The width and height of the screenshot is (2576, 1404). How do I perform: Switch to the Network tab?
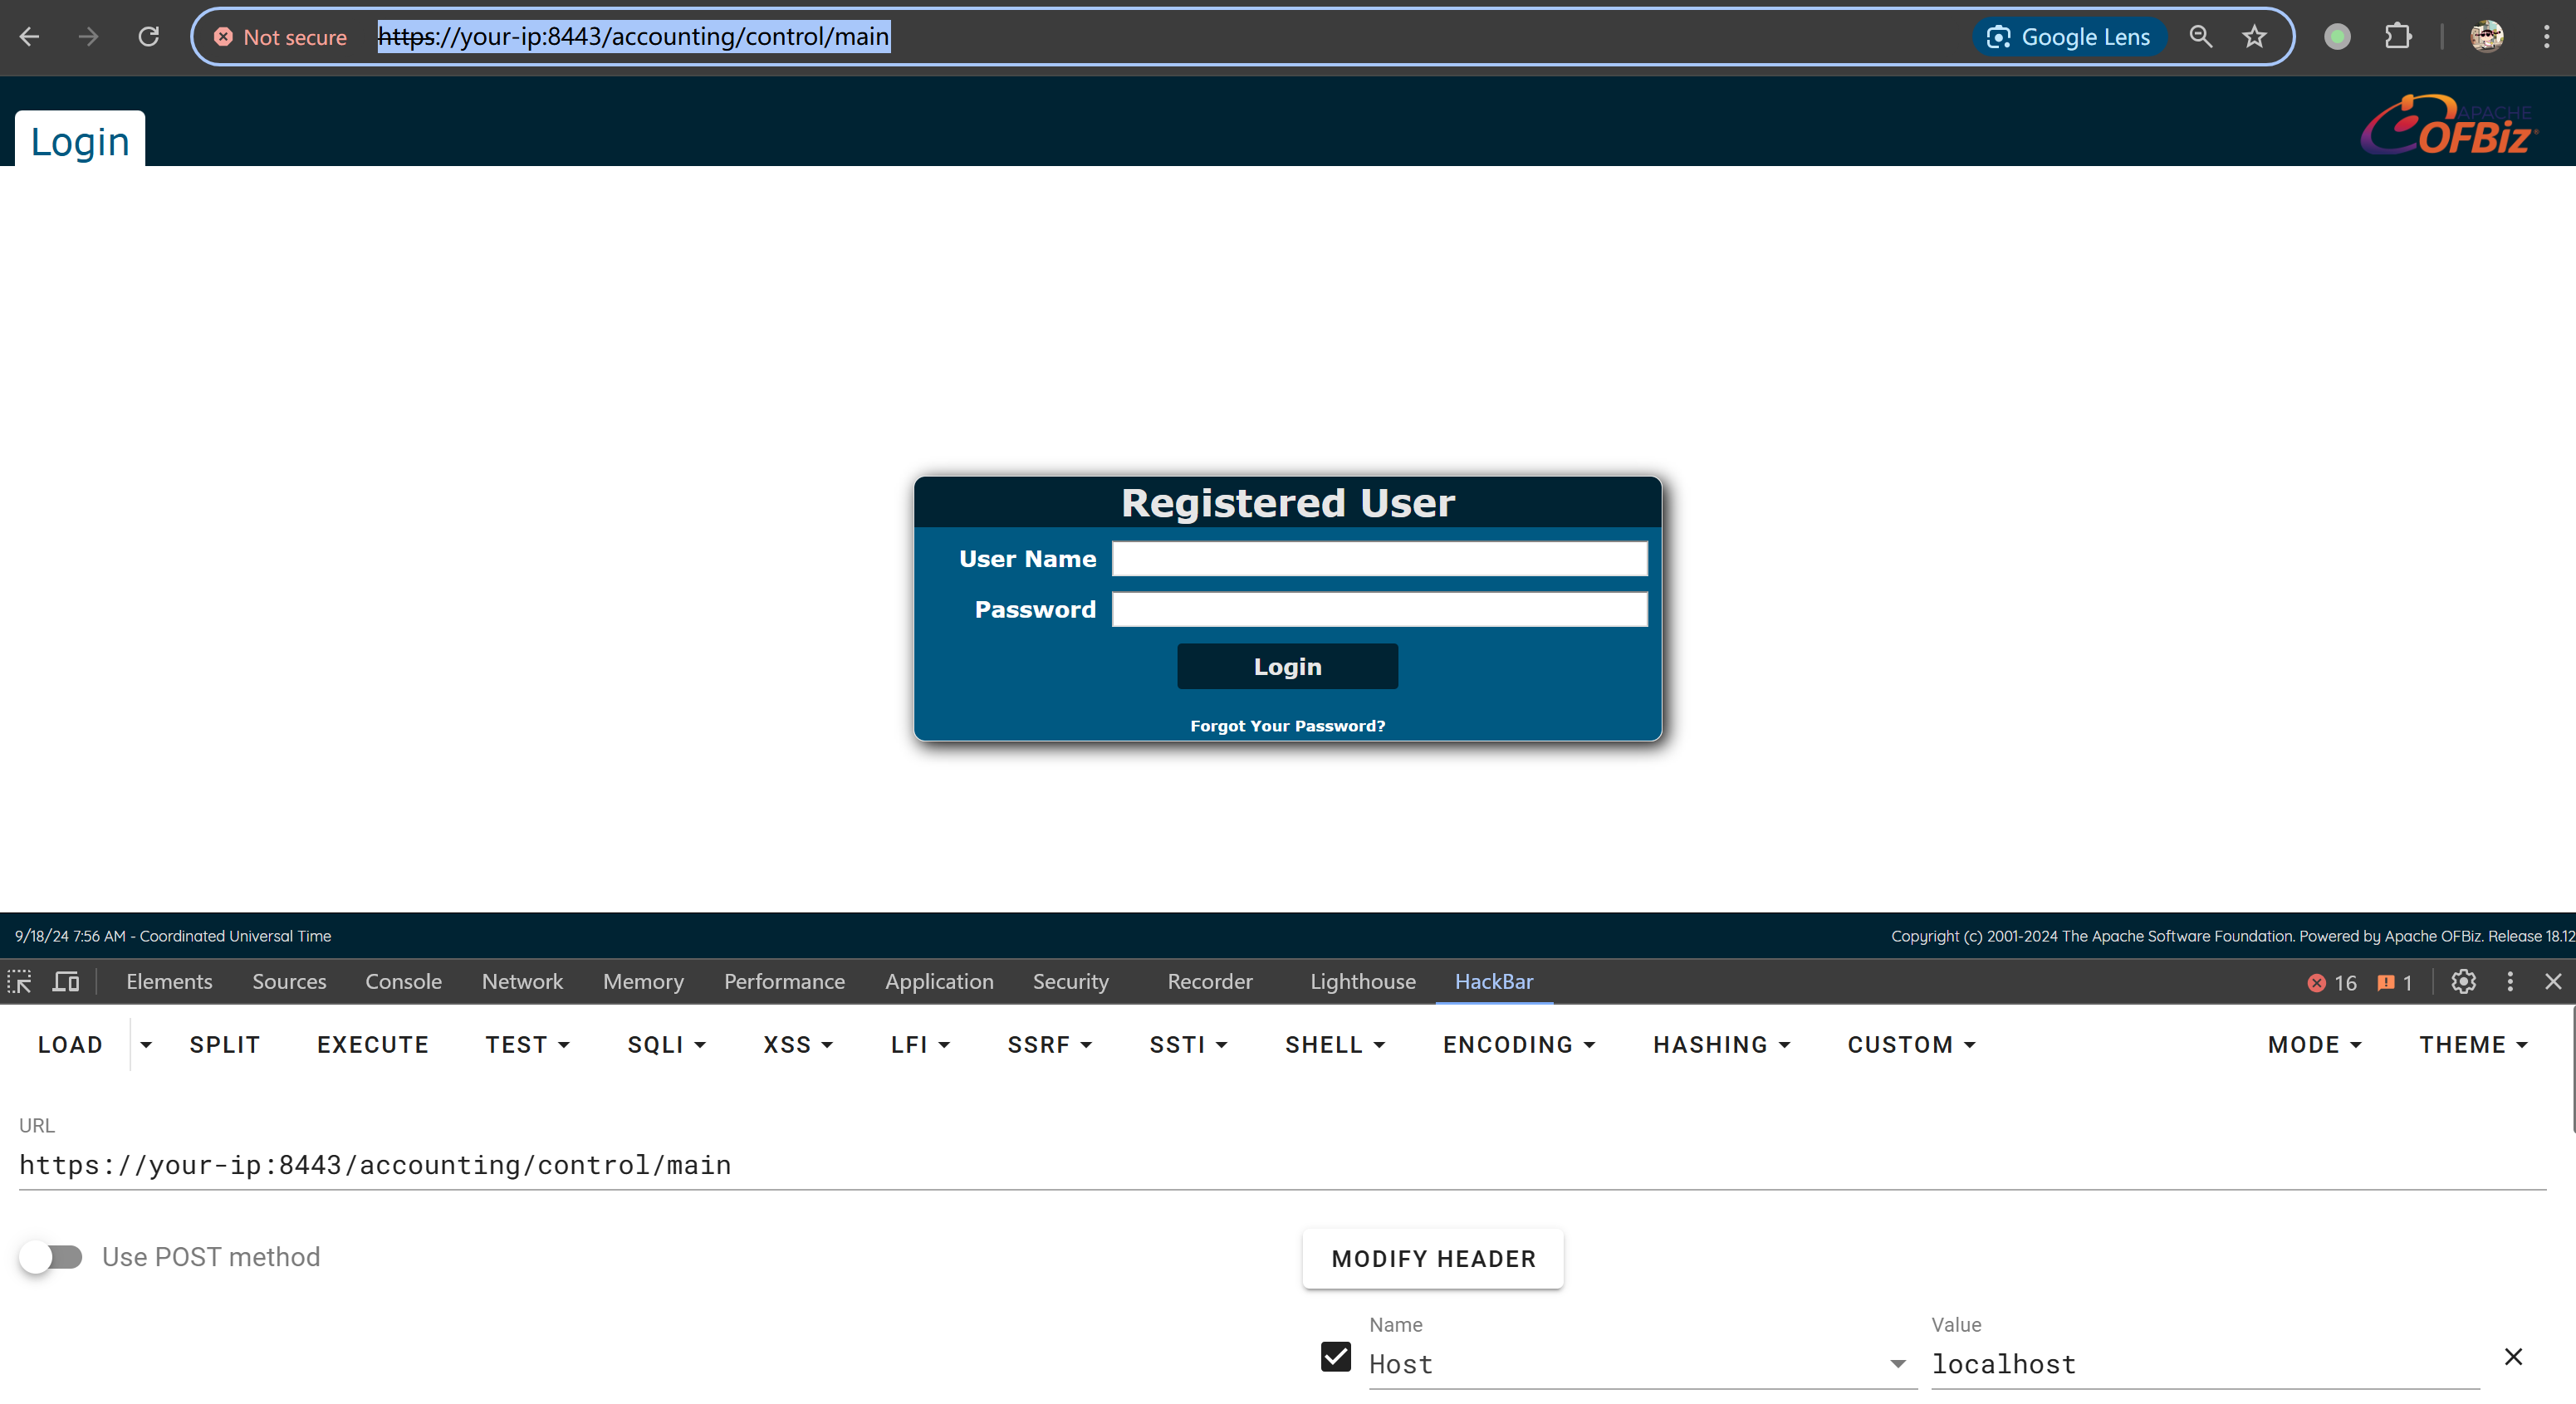coord(522,981)
